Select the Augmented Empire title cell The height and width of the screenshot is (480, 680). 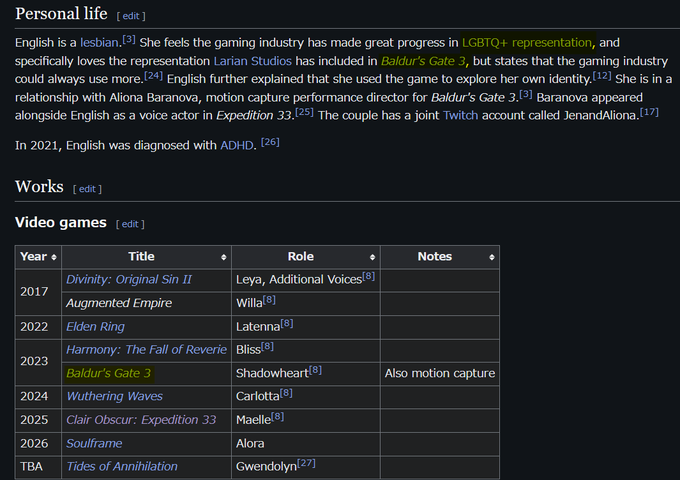[146, 303]
